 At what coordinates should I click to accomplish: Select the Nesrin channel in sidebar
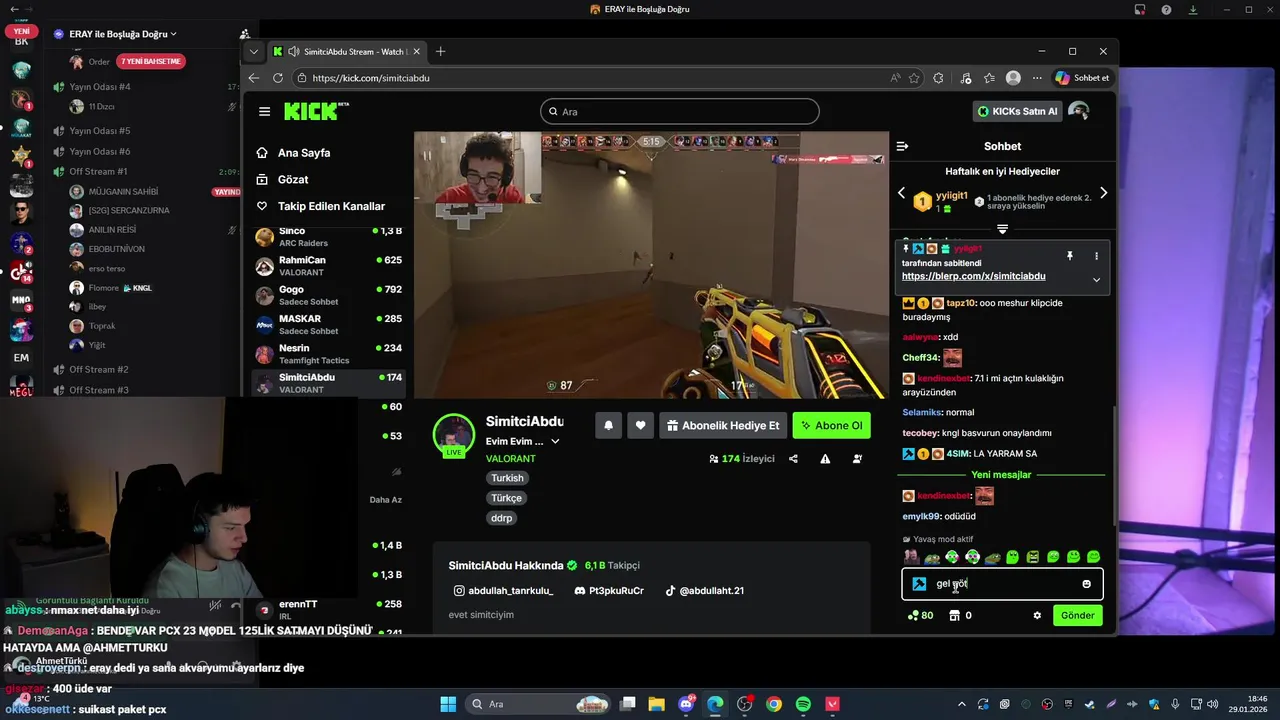[x=329, y=354]
